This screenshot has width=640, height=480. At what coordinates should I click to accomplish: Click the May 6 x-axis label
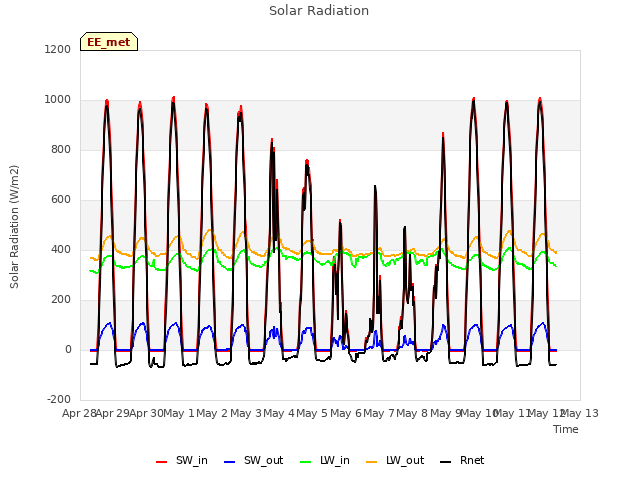click(x=346, y=413)
